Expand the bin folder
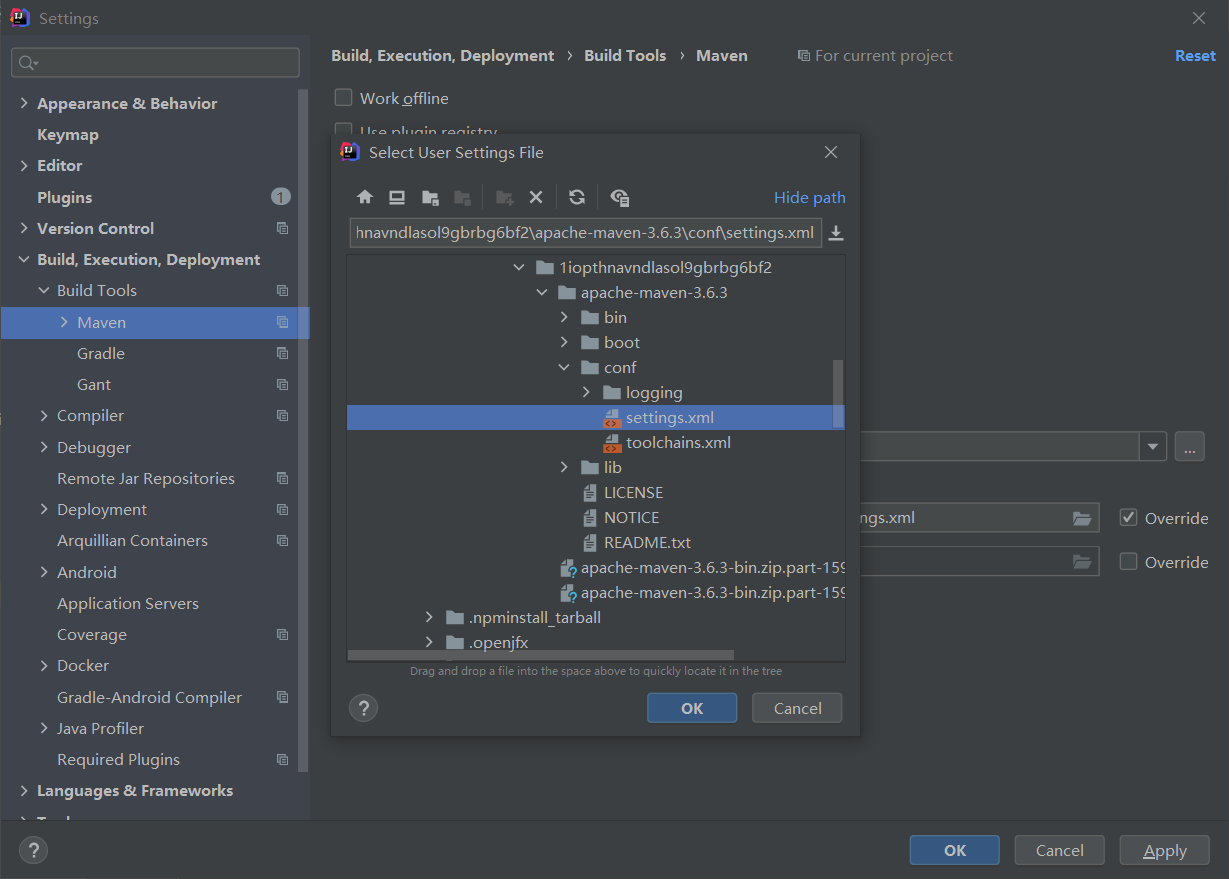 tap(564, 317)
